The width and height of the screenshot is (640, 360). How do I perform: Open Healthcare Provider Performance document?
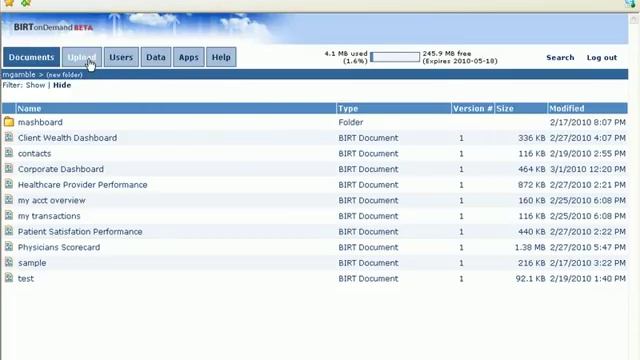pyautogui.click(x=82, y=185)
